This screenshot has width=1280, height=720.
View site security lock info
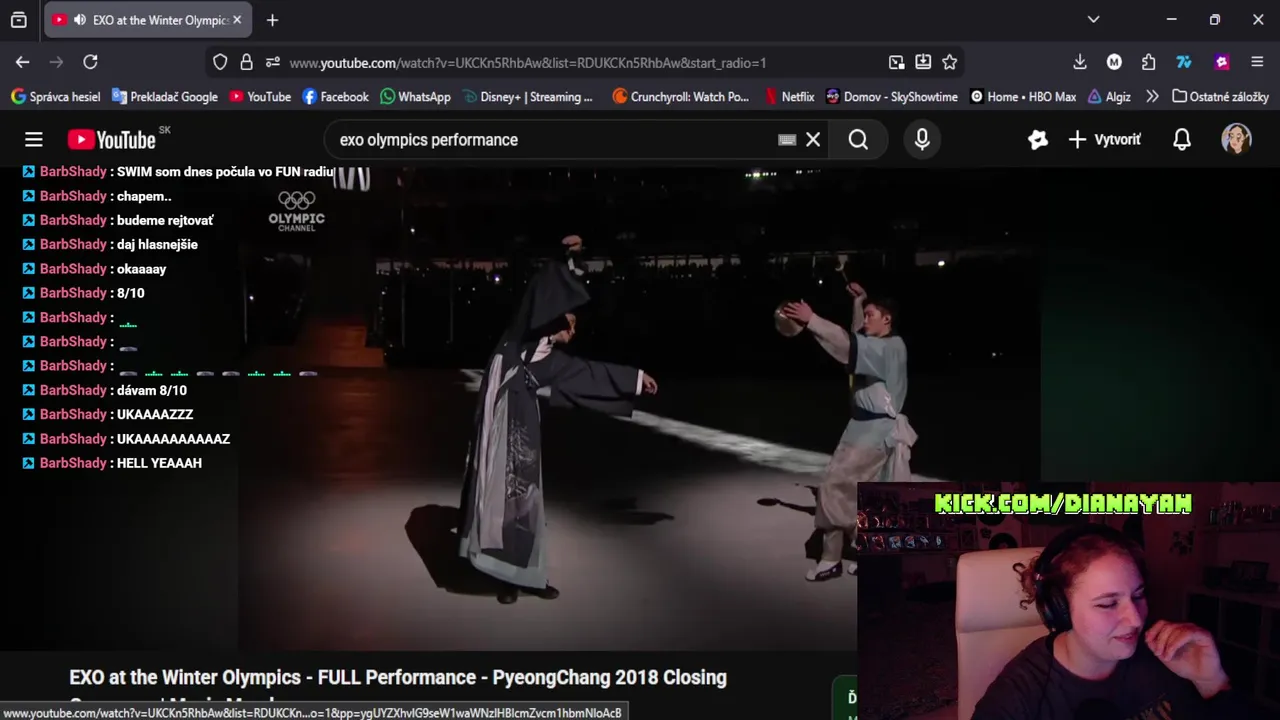pyautogui.click(x=246, y=62)
